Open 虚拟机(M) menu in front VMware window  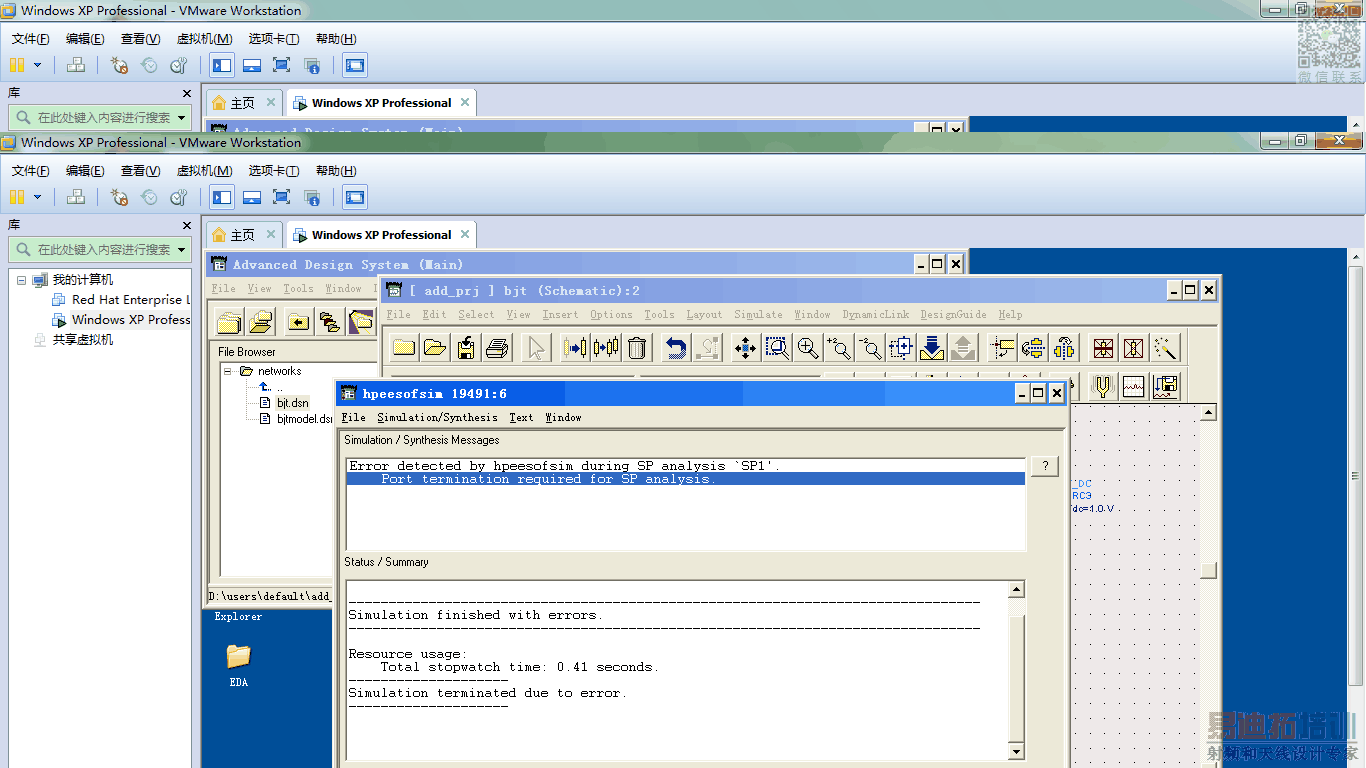[204, 171]
